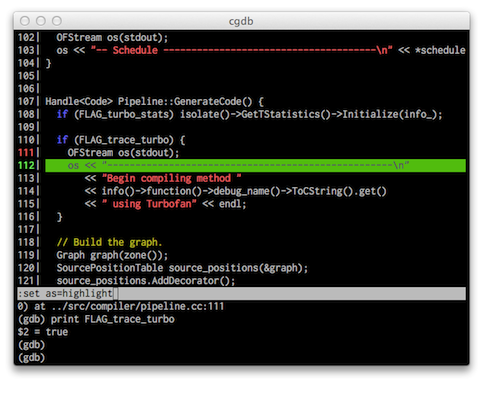Image resolution: width=480 pixels, height=400 pixels.
Task: Click line number 104
Action: 26,63
